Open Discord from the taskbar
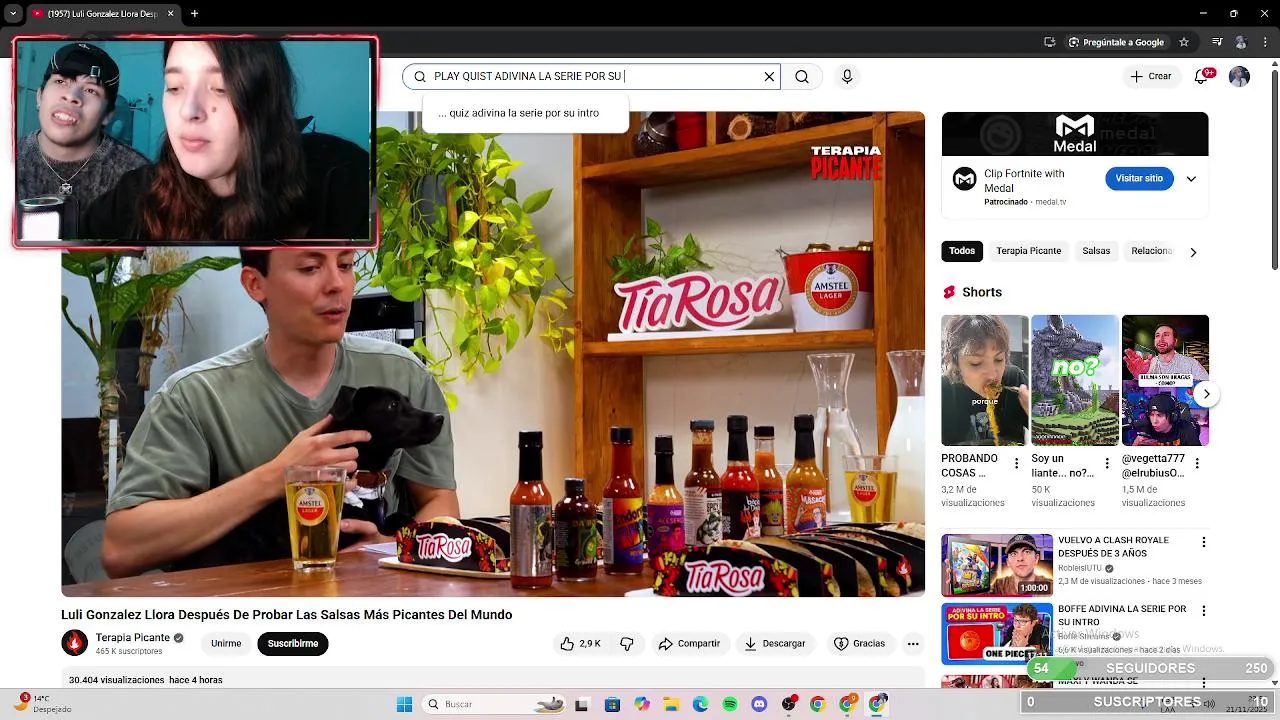Viewport: 1280px width, 720px height. (x=759, y=704)
